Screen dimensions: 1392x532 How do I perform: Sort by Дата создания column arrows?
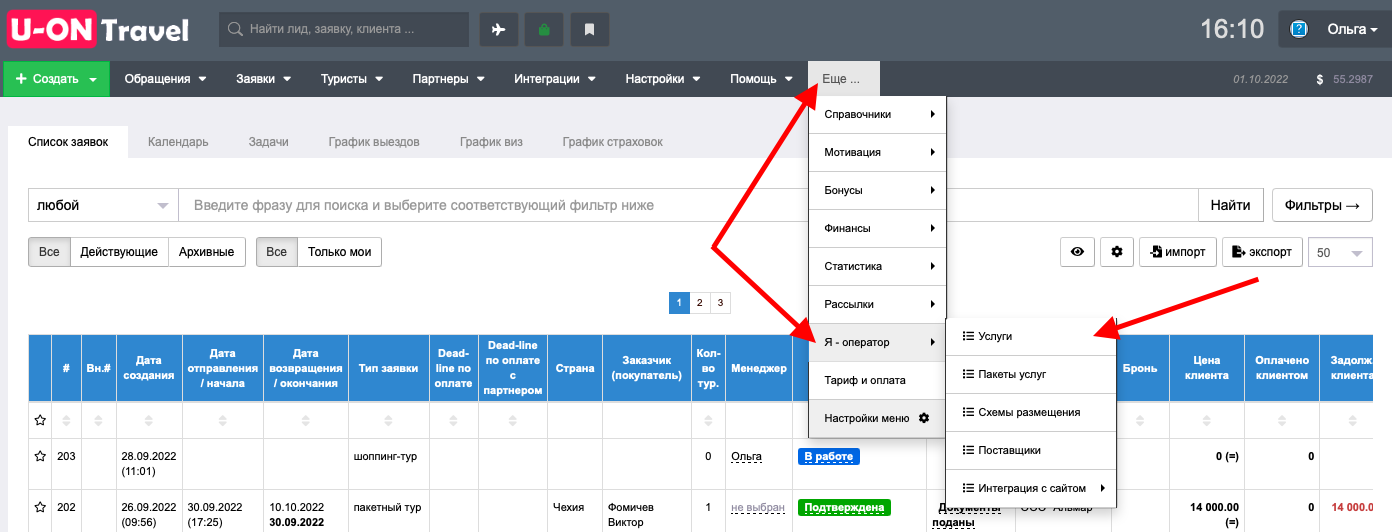point(150,420)
